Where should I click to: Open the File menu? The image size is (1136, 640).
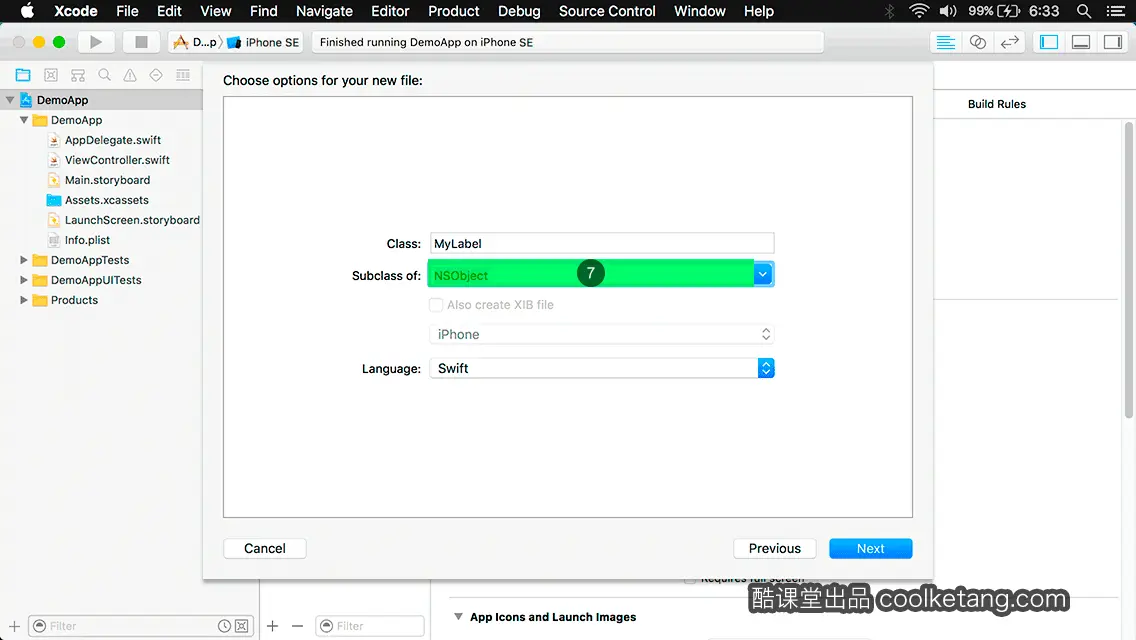(127, 11)
